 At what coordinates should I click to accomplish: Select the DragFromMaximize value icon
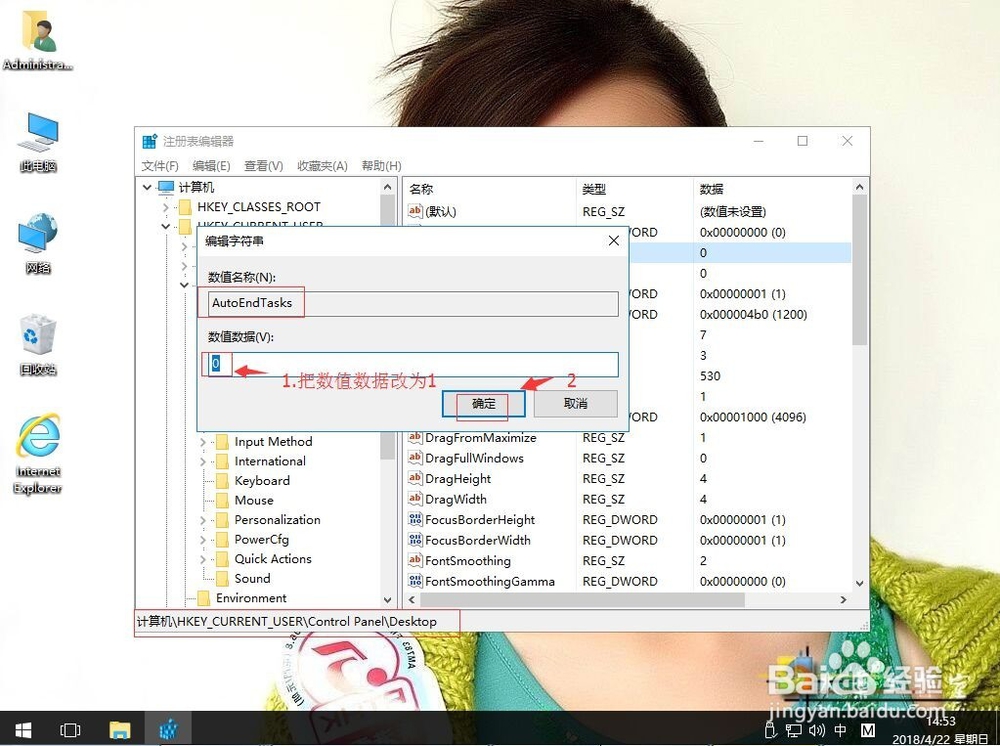(x=415, y=437)
